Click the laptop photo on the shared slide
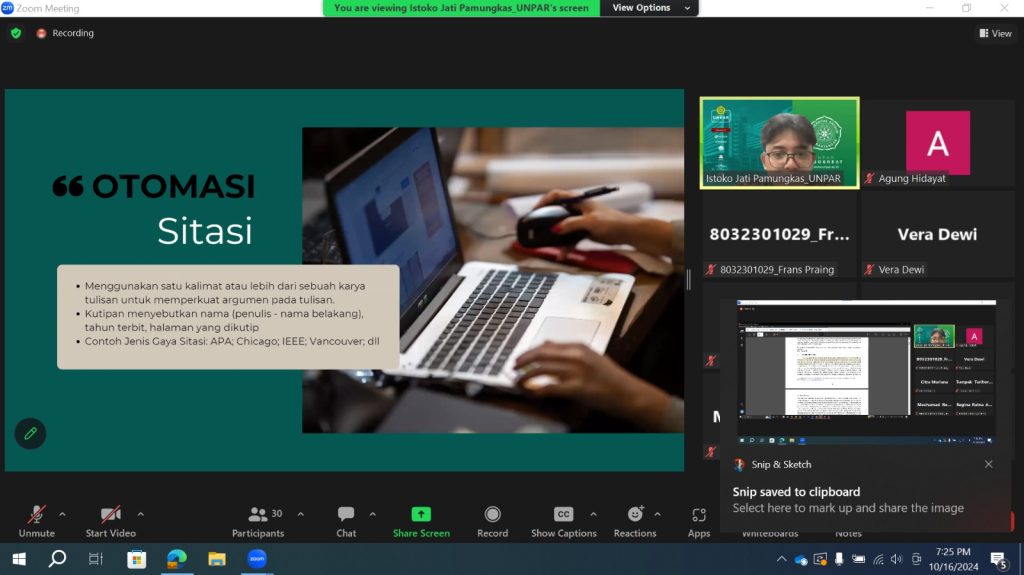The height and width of the screenshot is (575, 1024). (493, 280)
